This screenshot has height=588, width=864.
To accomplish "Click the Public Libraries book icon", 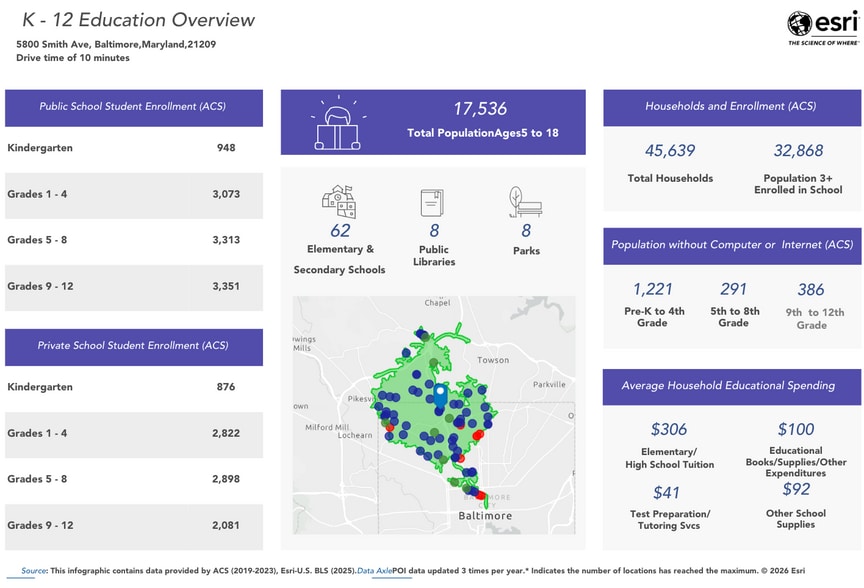I will click(x=432, y=203).
